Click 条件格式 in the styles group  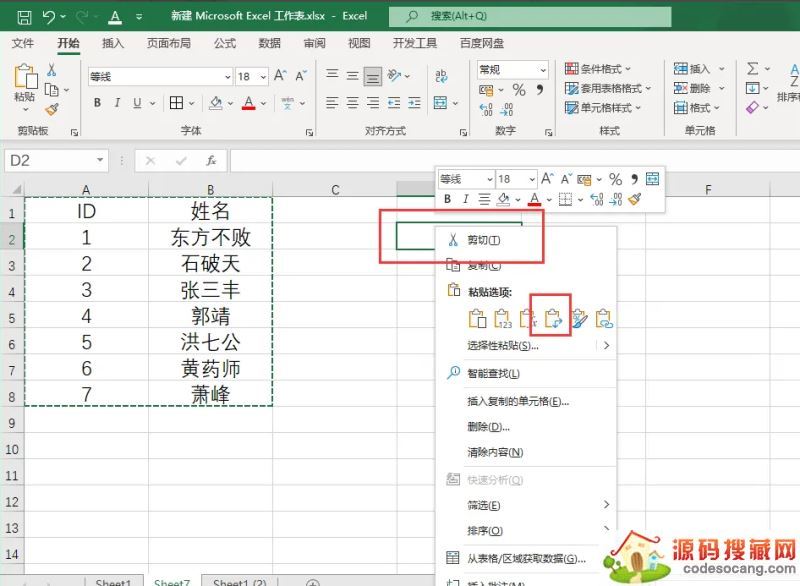(600, 69)
